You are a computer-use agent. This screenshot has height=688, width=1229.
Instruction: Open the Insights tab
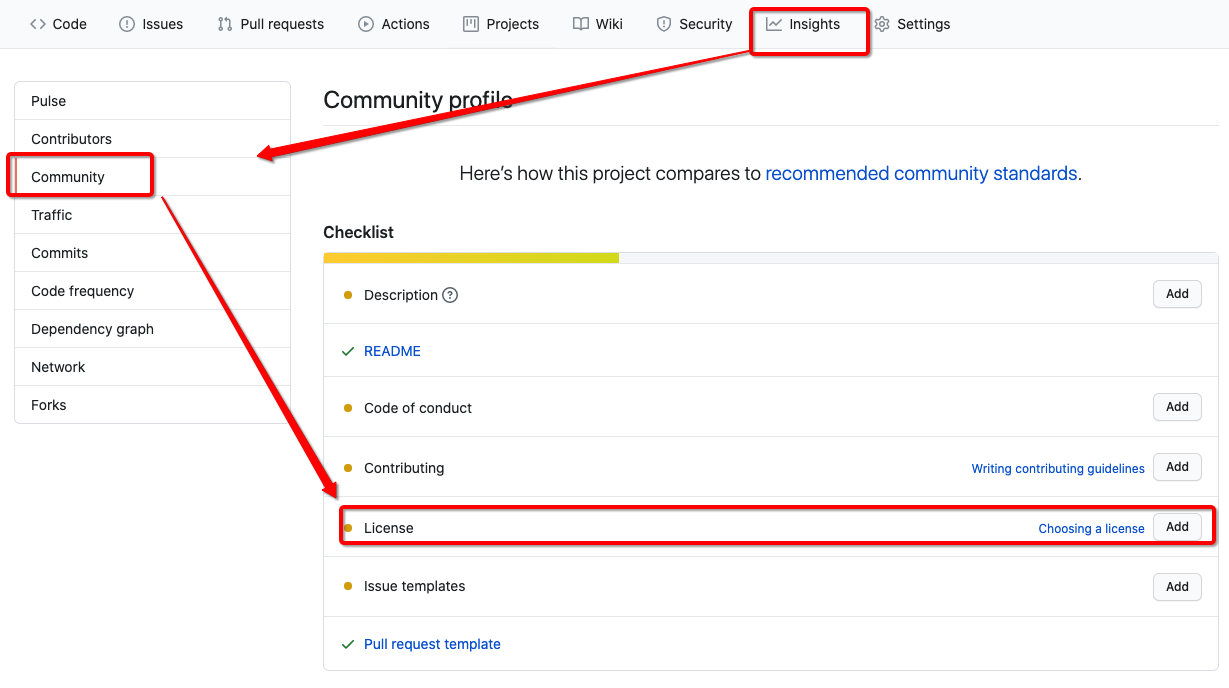804,24
